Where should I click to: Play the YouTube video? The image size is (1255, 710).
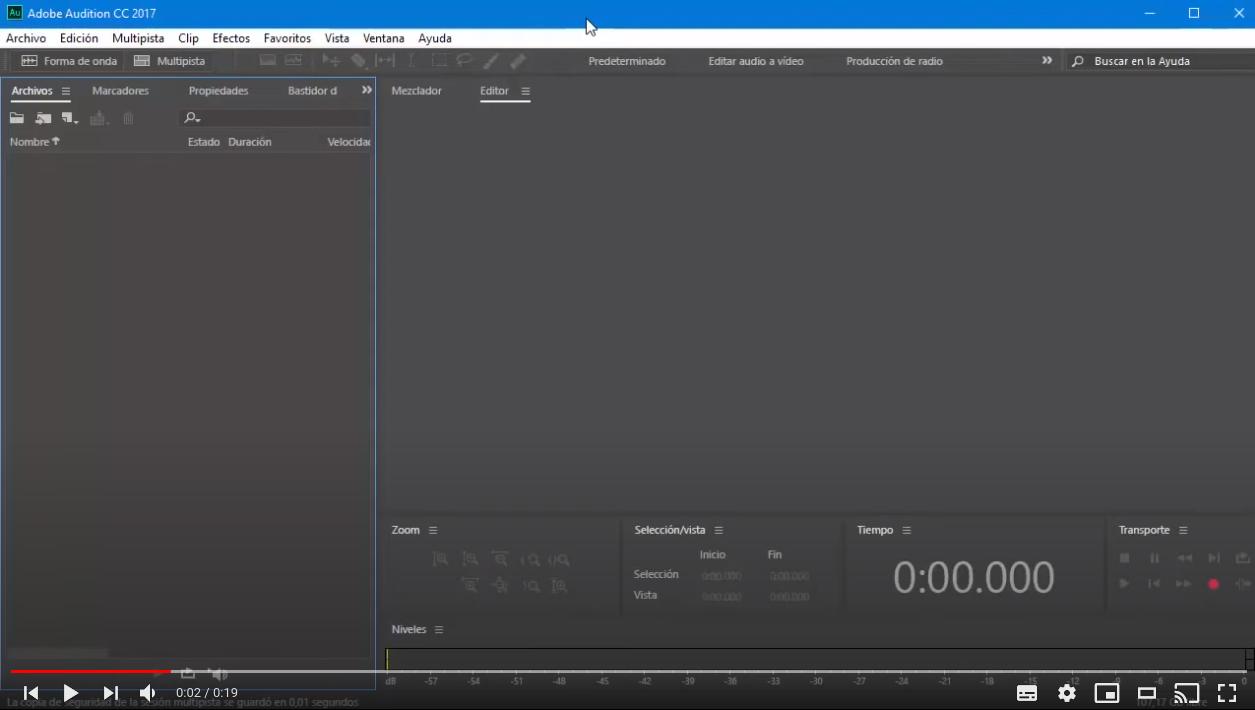[70, 692]
